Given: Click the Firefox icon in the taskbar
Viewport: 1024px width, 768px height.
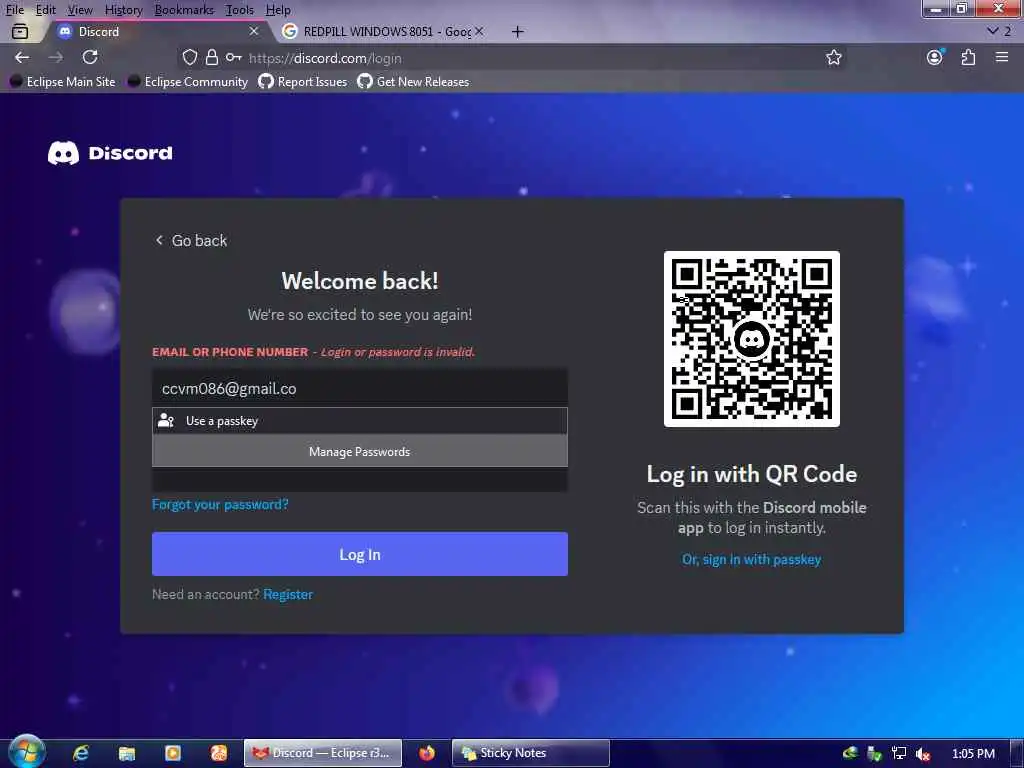Looking at the screenshot, I should 427,753.
